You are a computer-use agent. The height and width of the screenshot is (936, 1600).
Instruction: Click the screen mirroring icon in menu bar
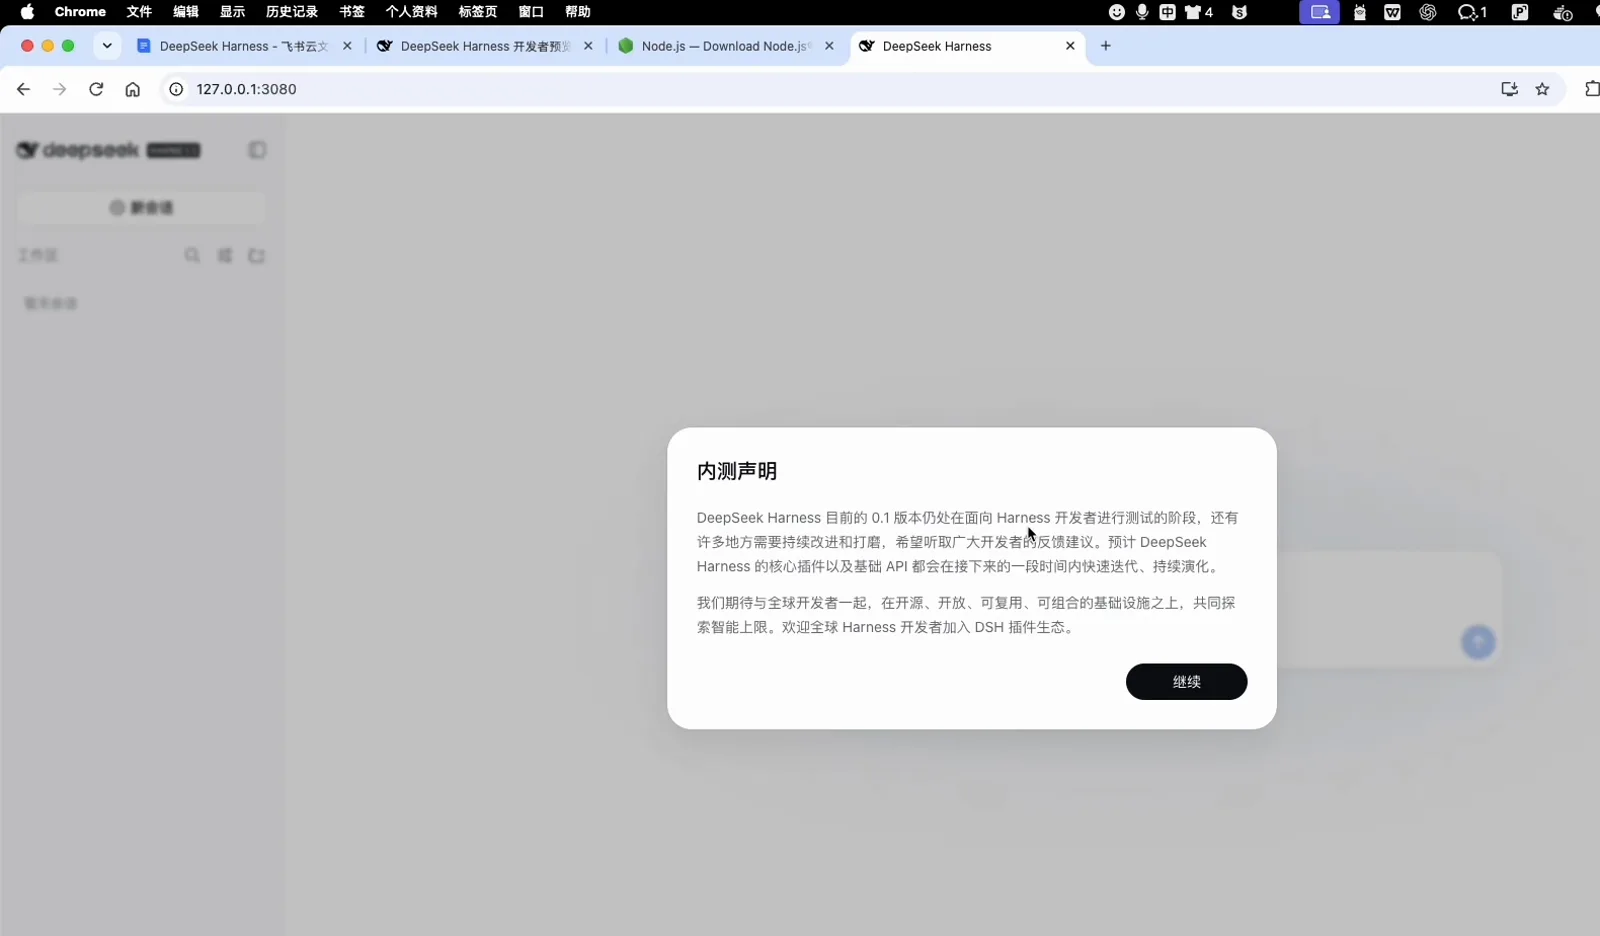[1320, 12]
